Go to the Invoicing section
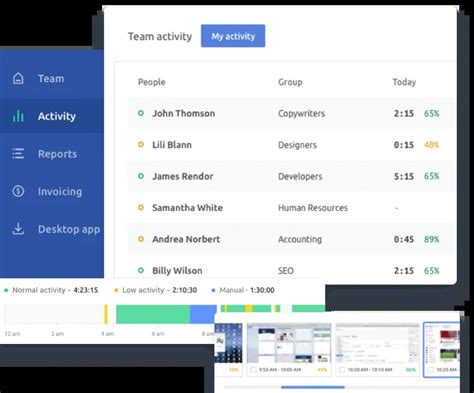 tap(52, 191)
